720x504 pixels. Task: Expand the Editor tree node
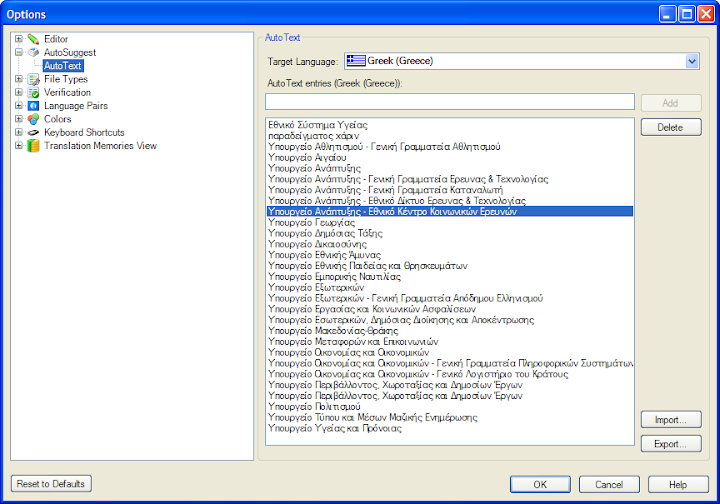(x=19, y=39)
